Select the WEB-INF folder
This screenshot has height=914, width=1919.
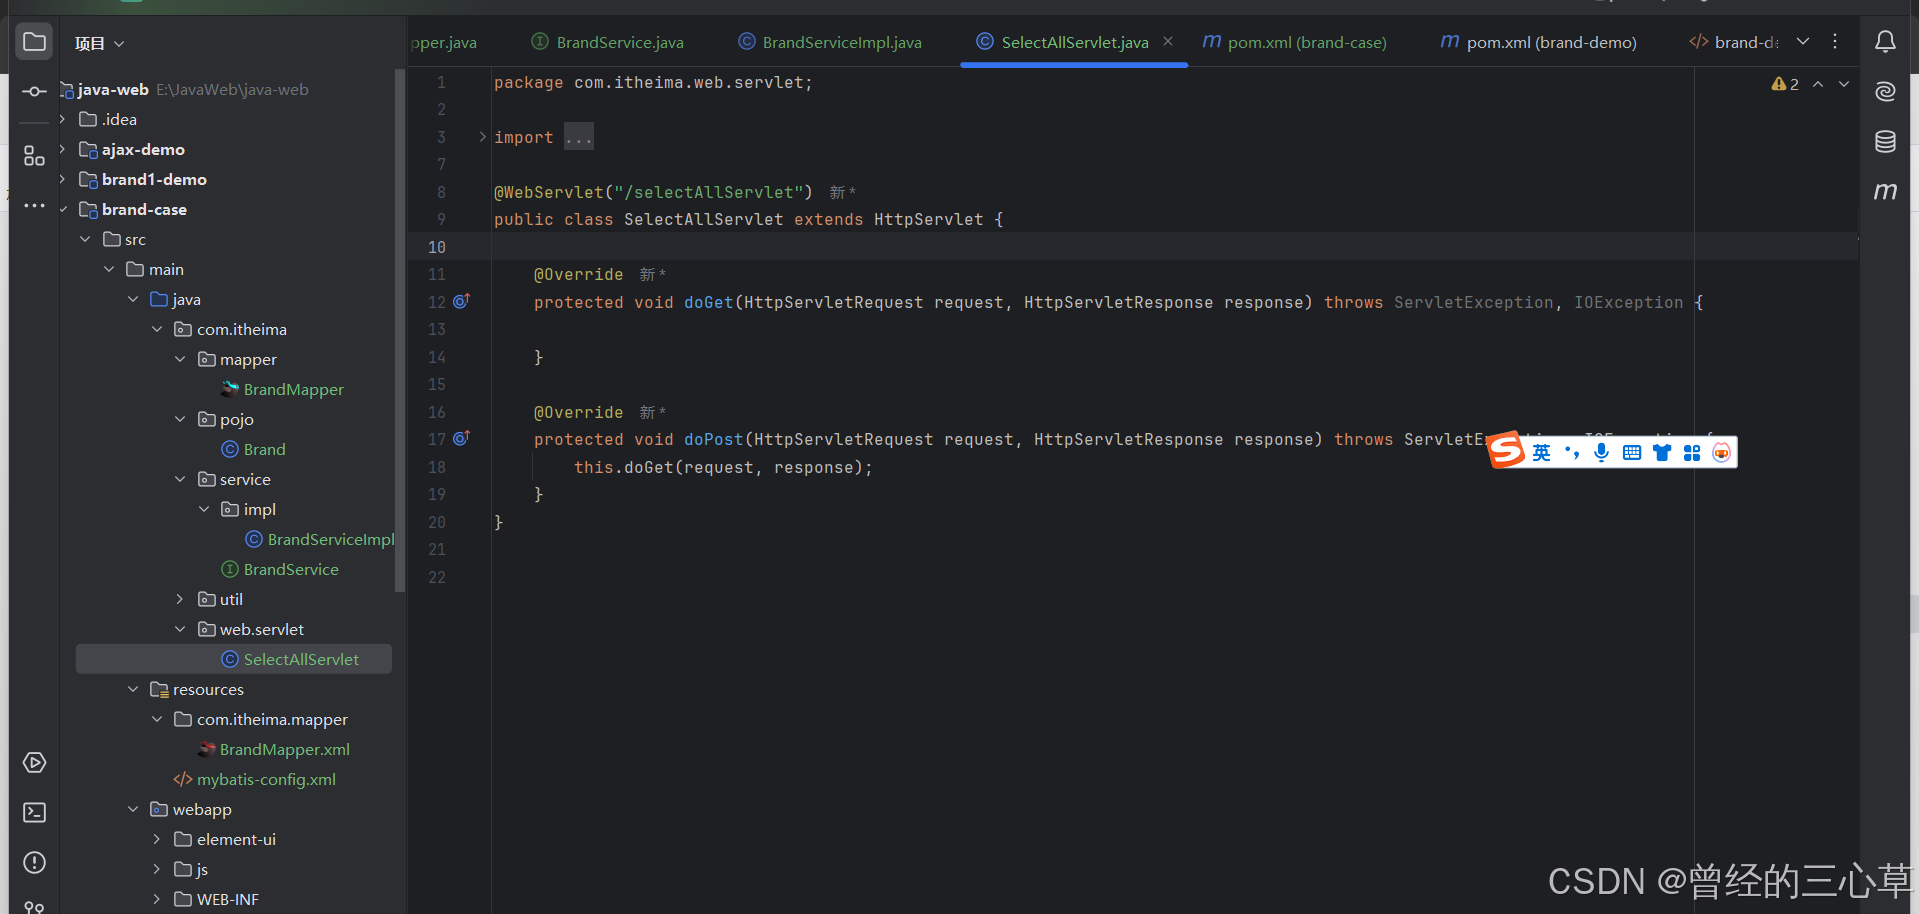pos(227,899)
